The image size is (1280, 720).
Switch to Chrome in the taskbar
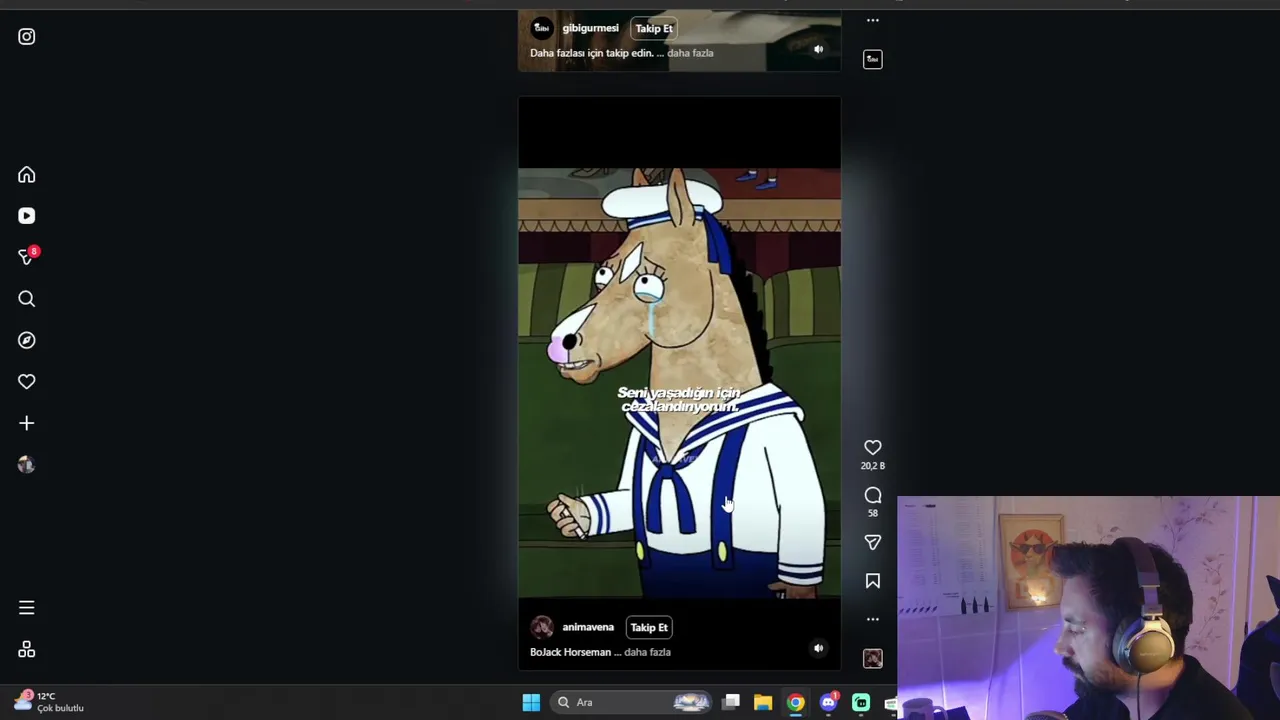[x=795, y=702]
